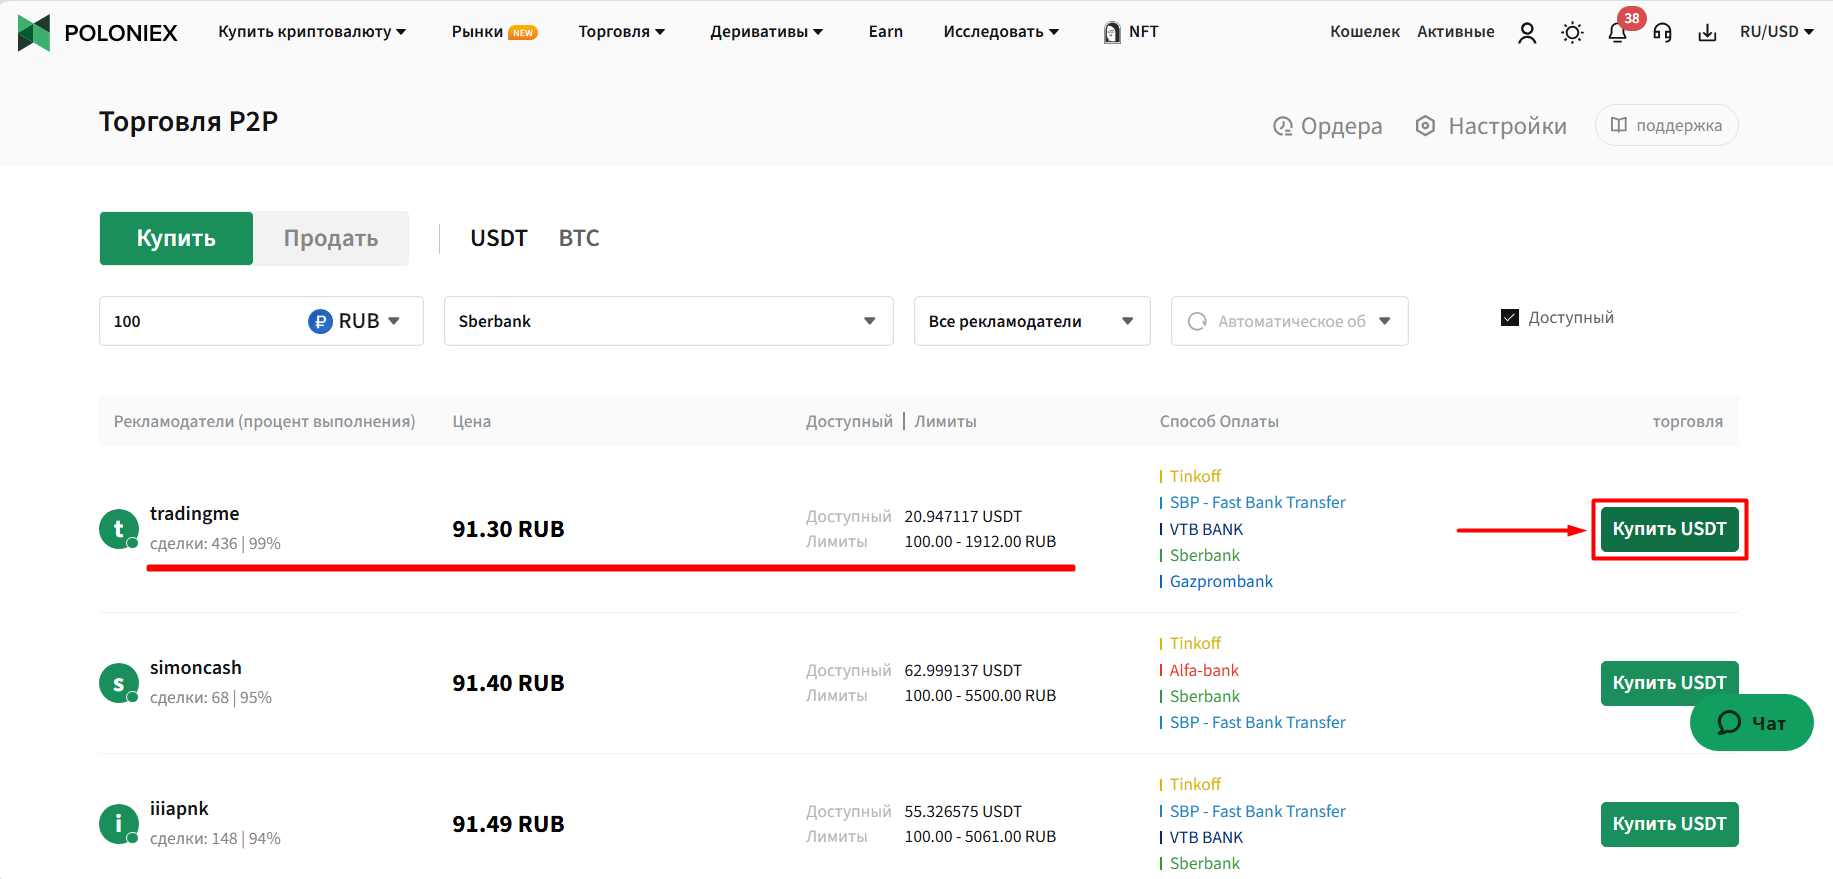This screenshot has height=879, width=1833.
Task: Click the Способ Оплаты column header
Action: 1219,421
